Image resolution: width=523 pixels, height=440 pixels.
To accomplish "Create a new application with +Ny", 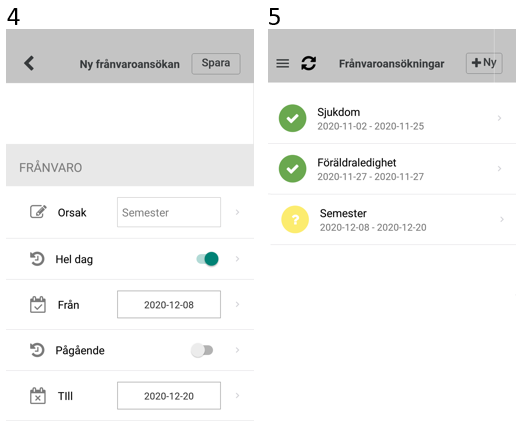I will click(484, 63).
